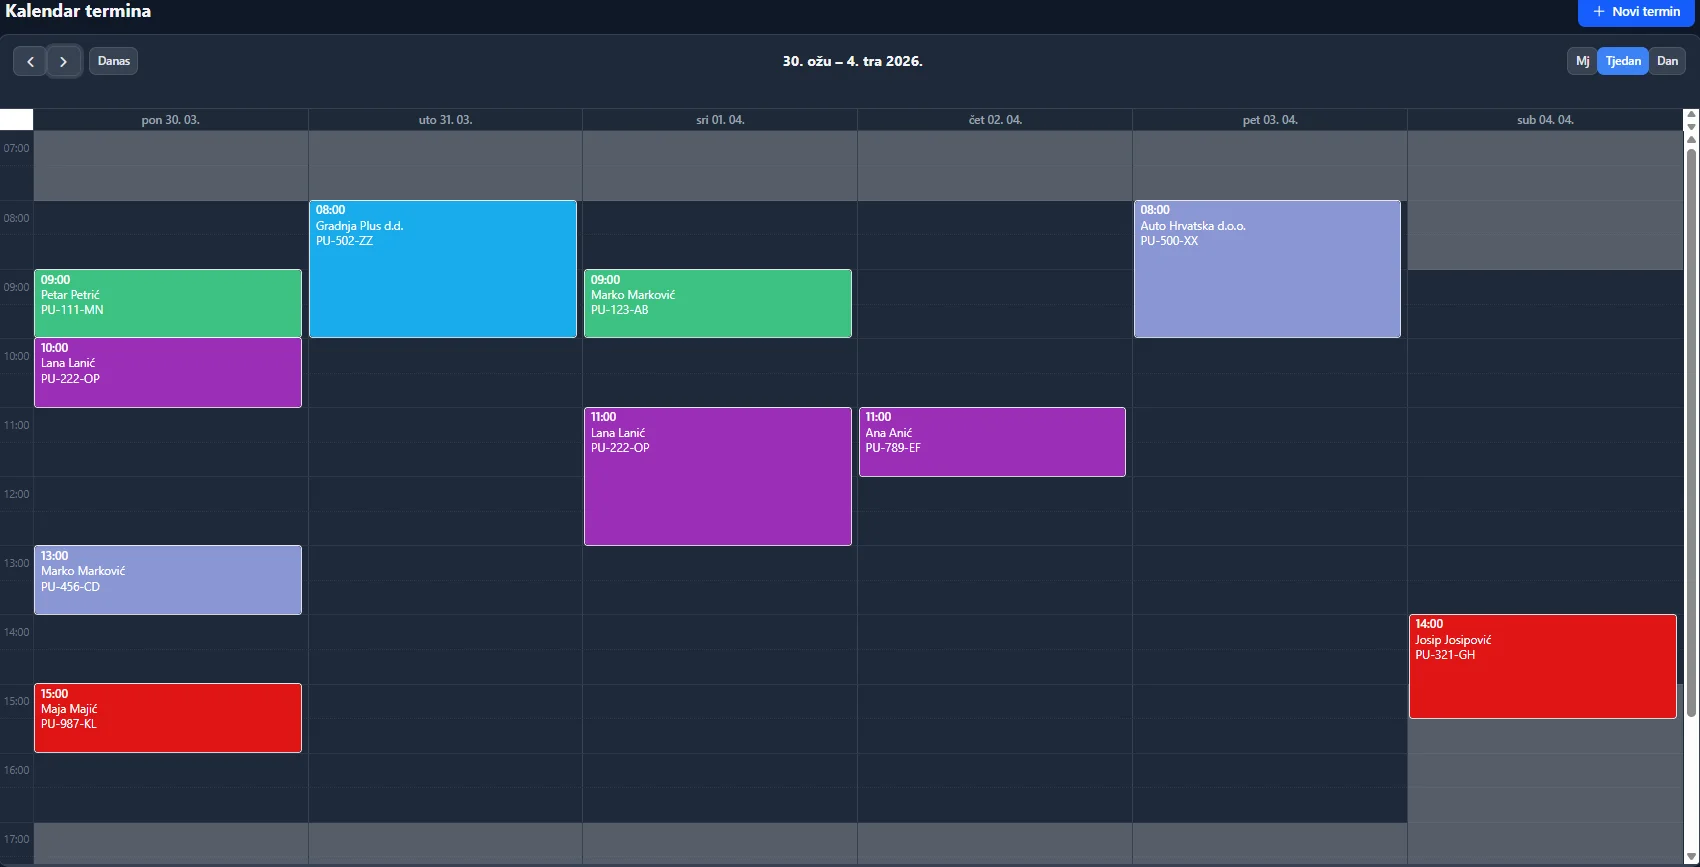Click the calendar vertical scrollbar
The height and width of the screenshot is (867, 1700).
[1691, 430]
